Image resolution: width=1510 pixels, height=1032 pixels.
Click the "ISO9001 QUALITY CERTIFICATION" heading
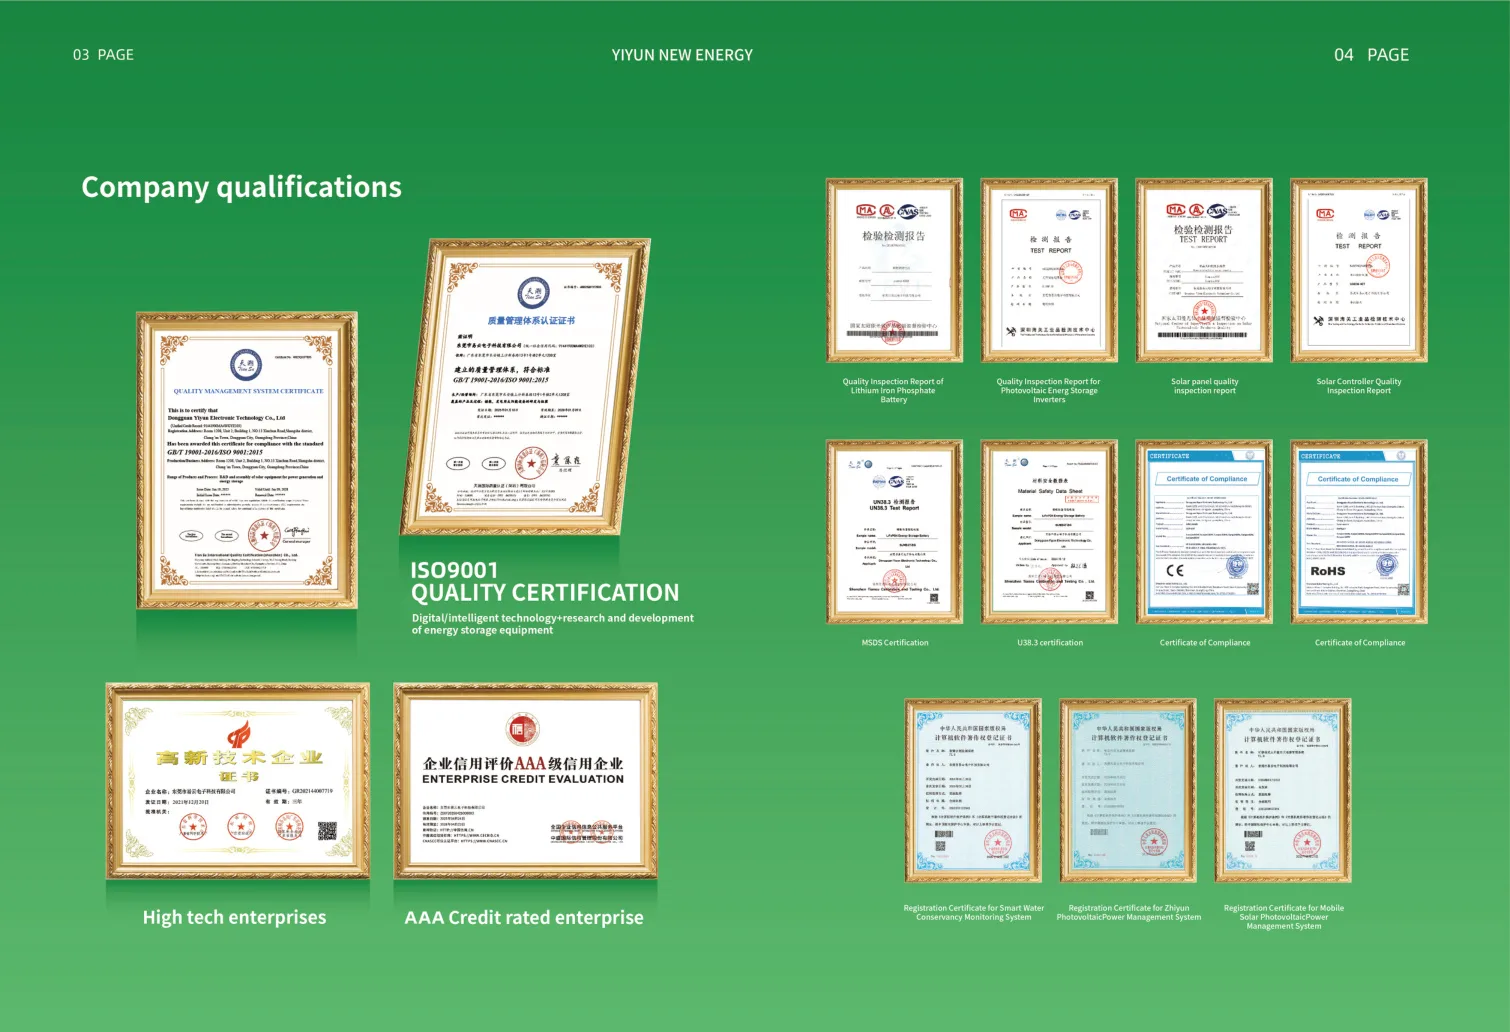pos(545,581)
